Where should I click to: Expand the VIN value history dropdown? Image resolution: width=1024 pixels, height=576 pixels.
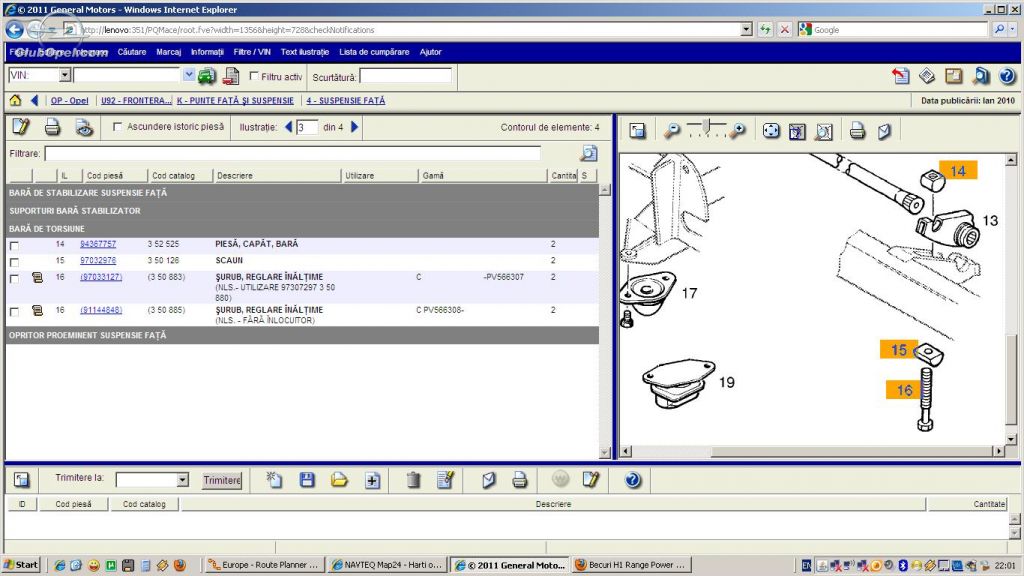[x=189, y=75]
